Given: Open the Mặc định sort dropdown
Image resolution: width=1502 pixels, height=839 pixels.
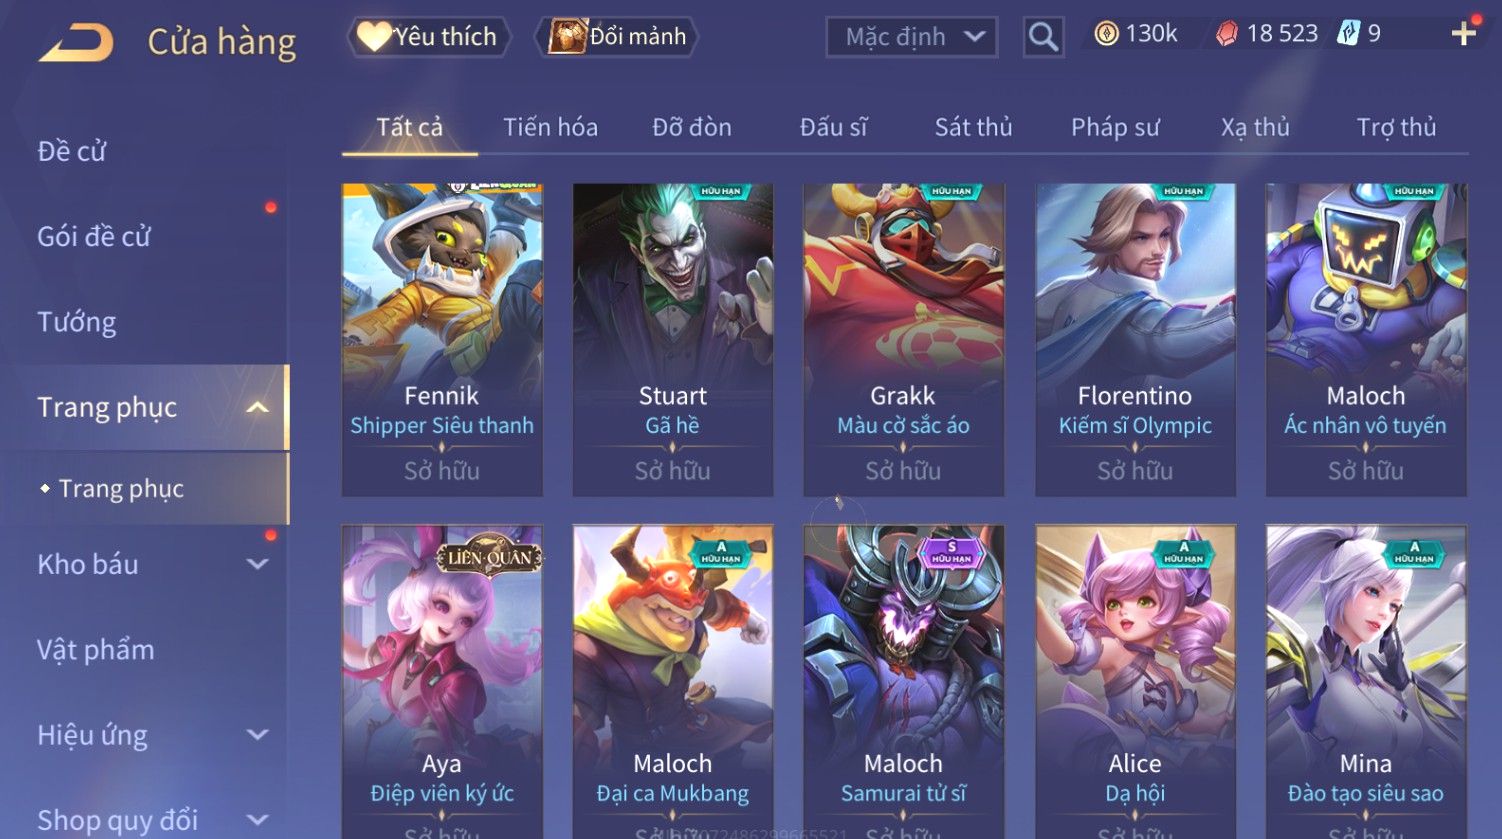Looking at the screenshot, I should point(911,37).
